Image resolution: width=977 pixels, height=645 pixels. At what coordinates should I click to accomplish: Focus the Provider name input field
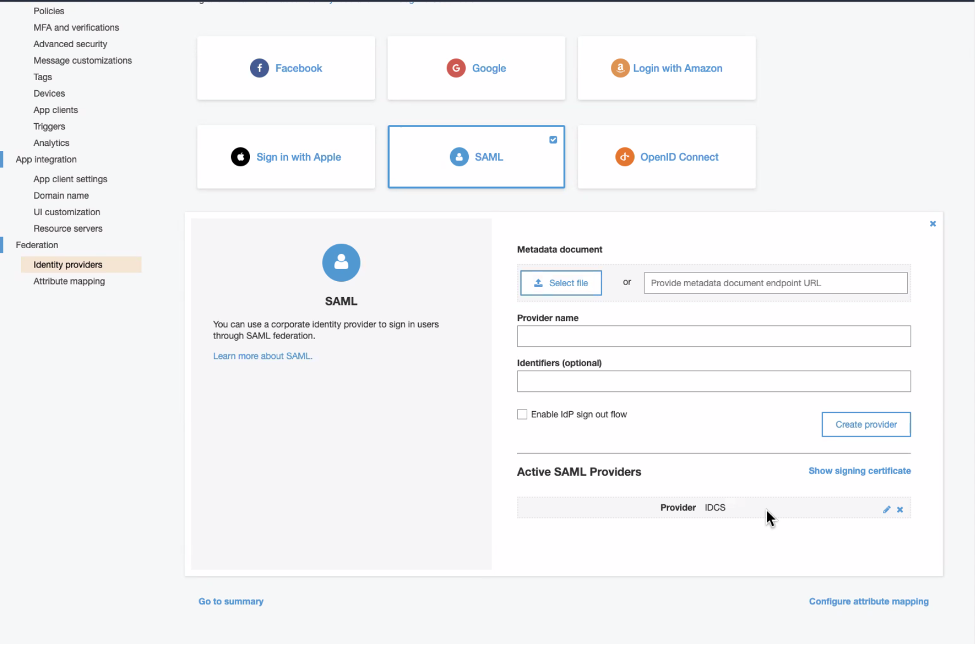point(713,336)
